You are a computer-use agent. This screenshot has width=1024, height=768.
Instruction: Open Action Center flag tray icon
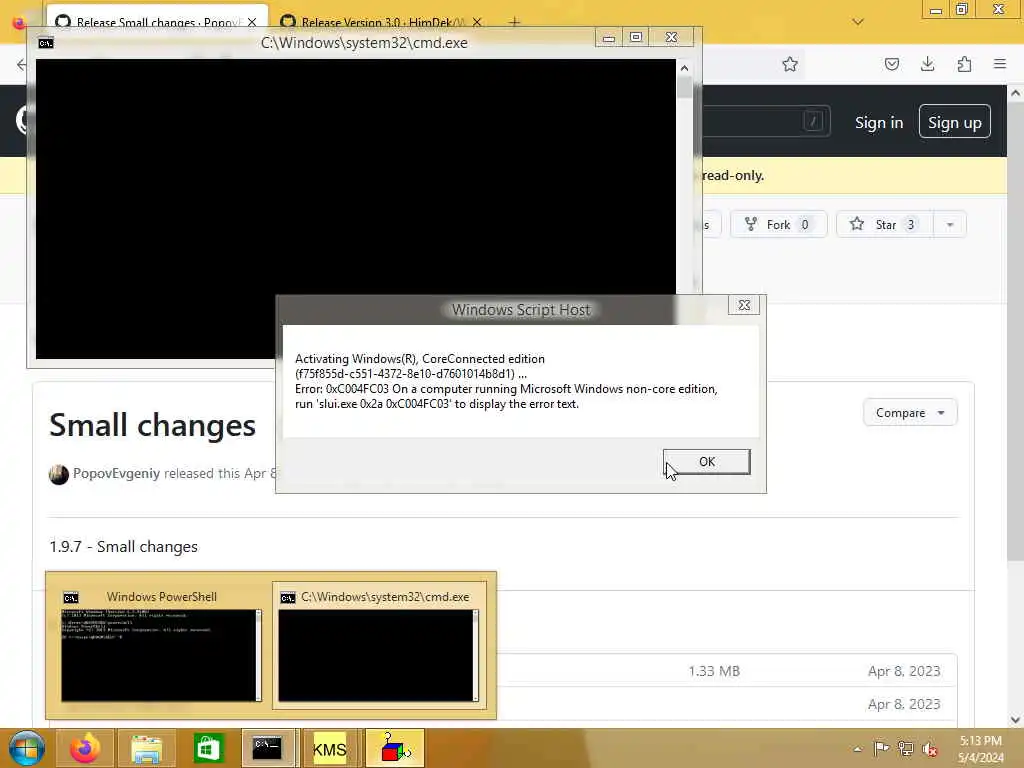881,748
